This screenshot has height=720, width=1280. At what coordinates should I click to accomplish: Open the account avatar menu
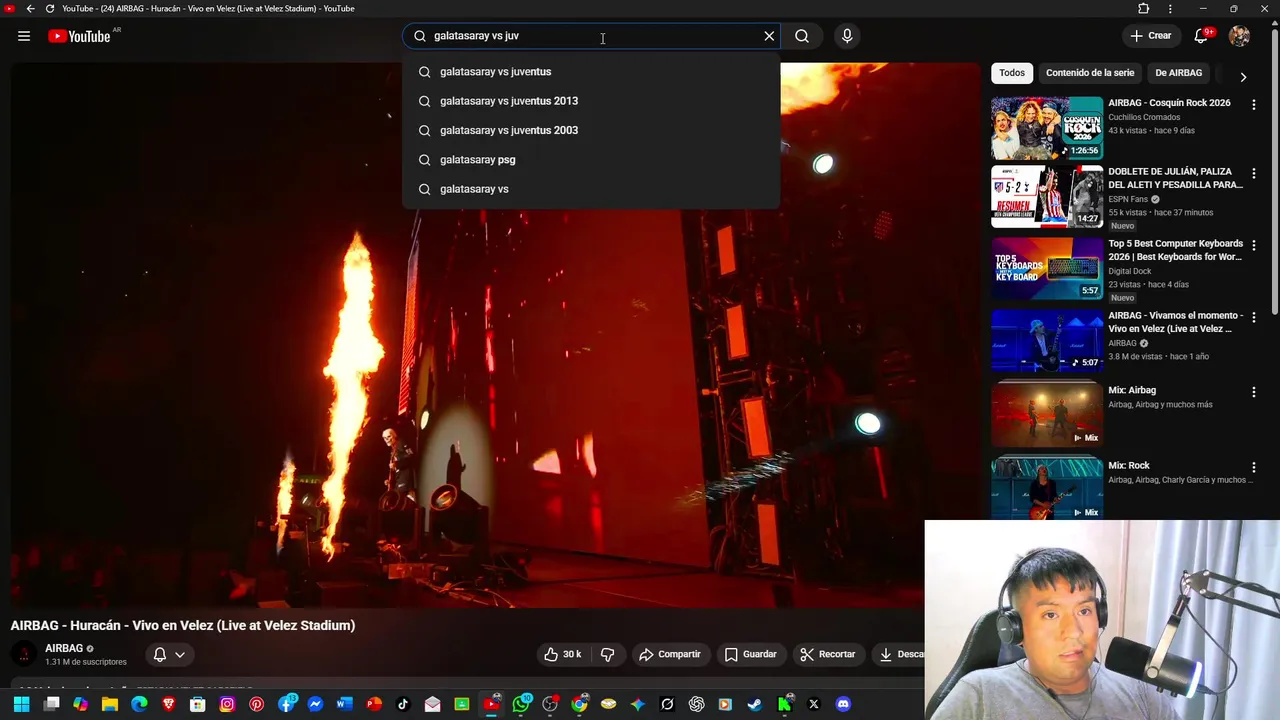point(1239,36)
